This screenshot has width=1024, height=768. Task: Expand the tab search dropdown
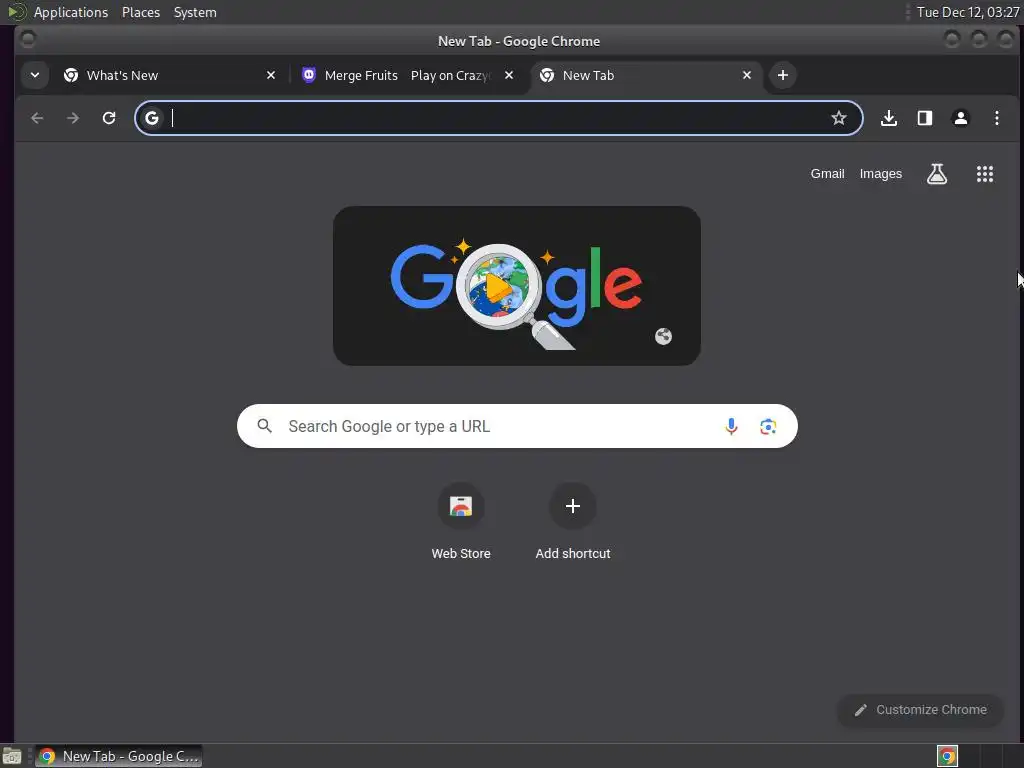tap(35, 75)
